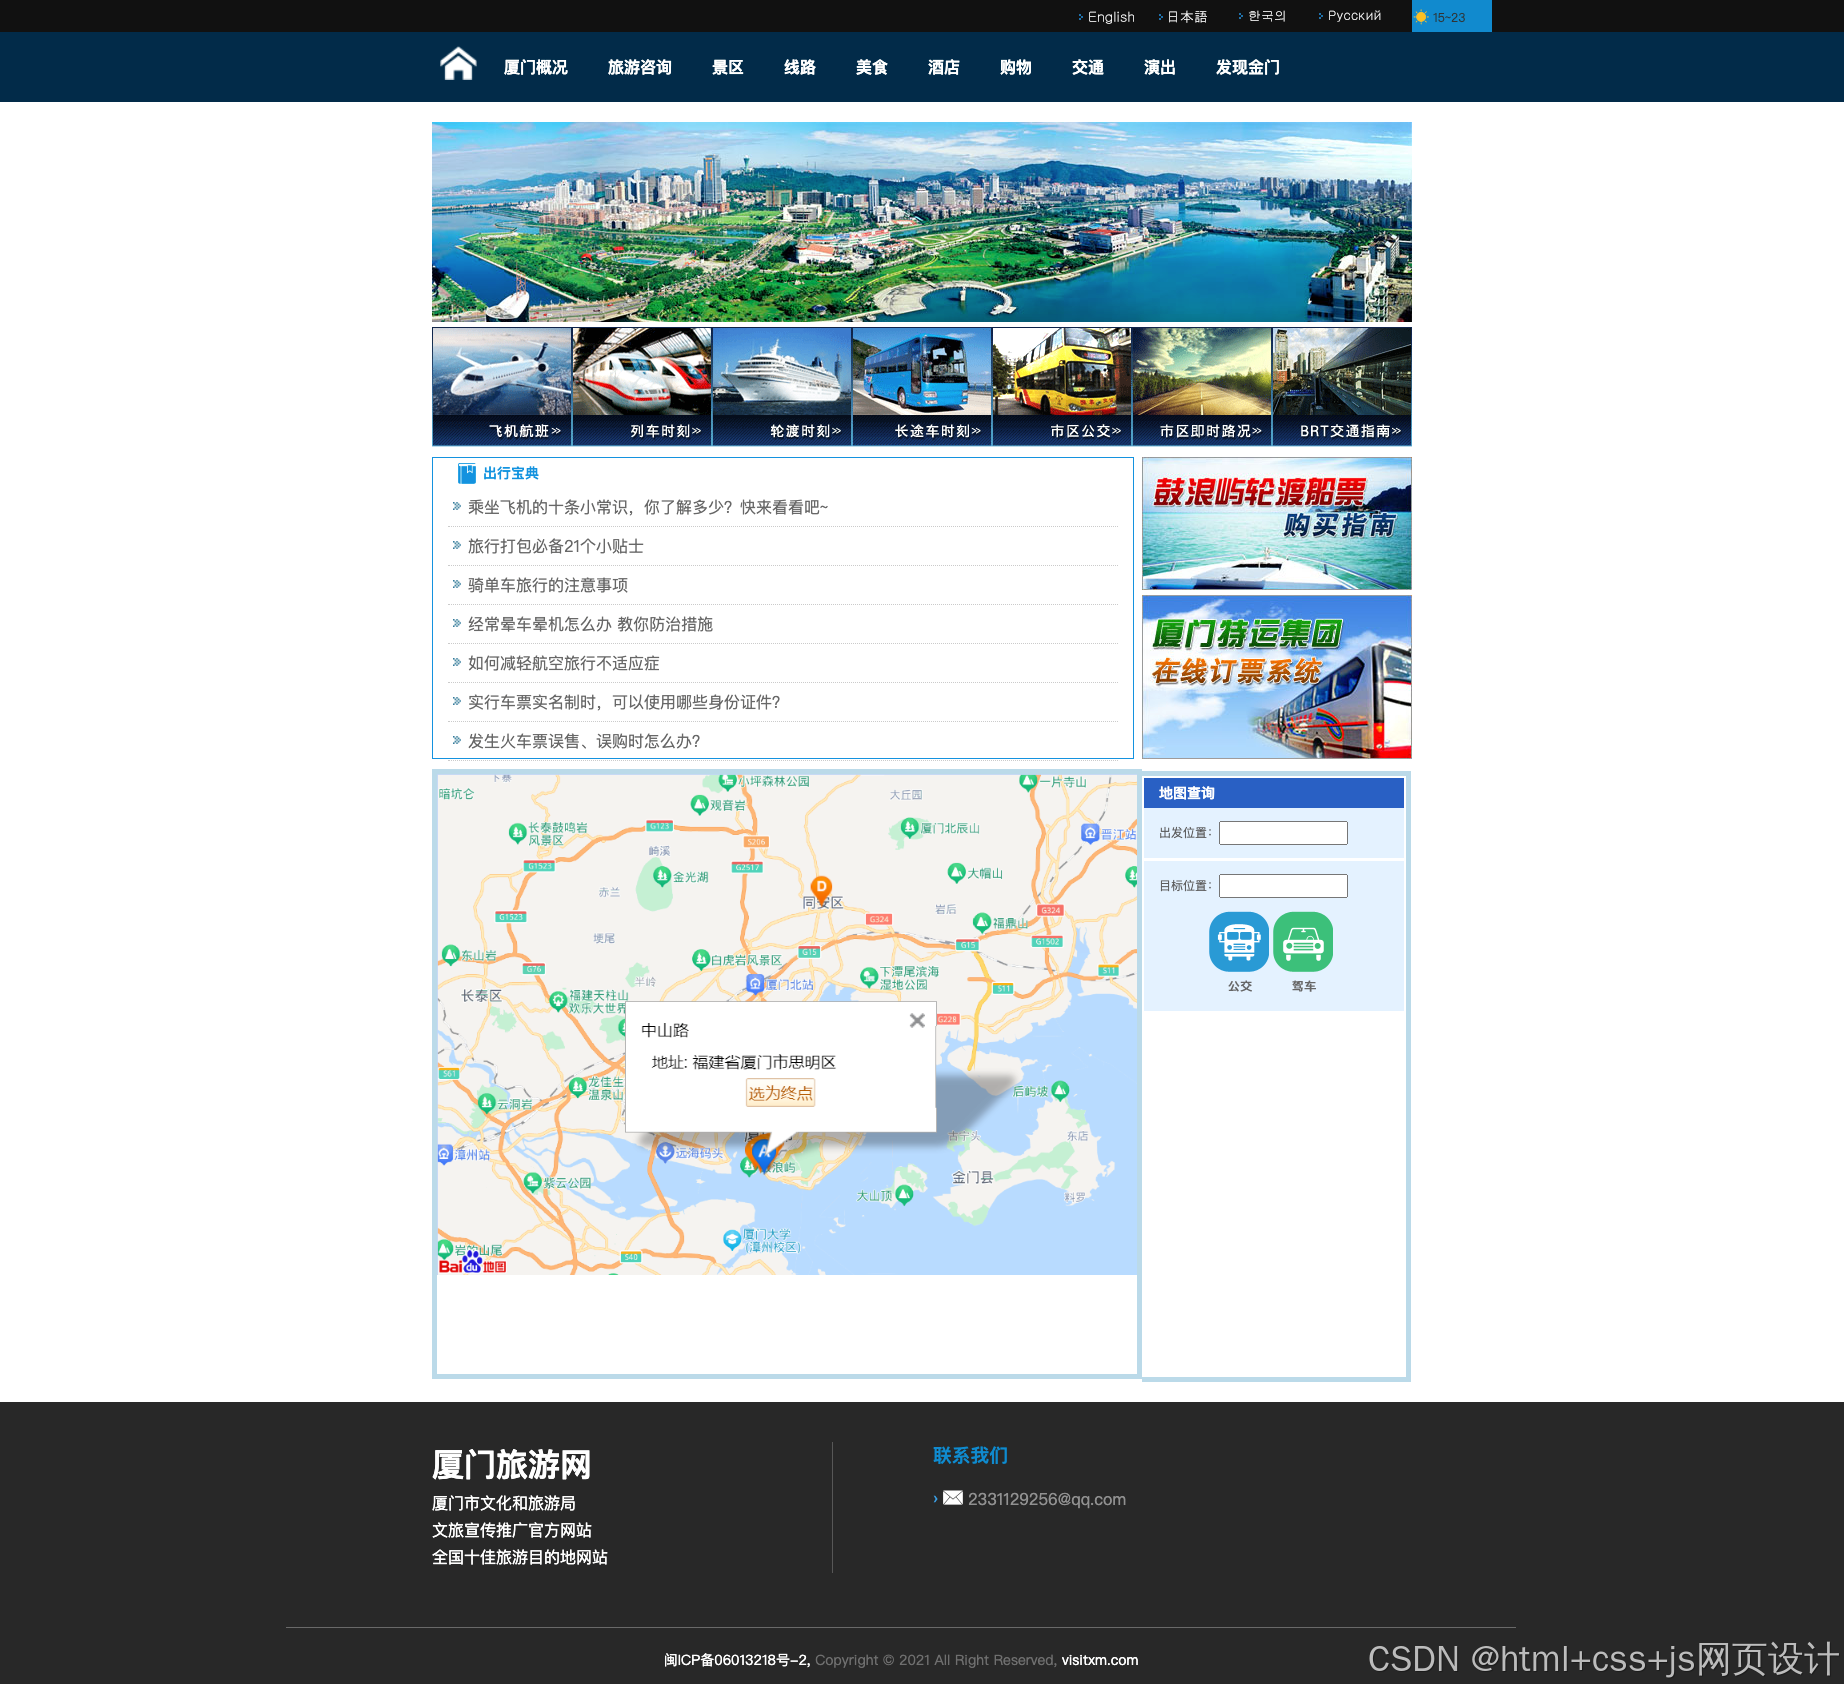Go to the 景区 section
The width and height of the screenshot is (1844, 1692).
pos(727,67)
